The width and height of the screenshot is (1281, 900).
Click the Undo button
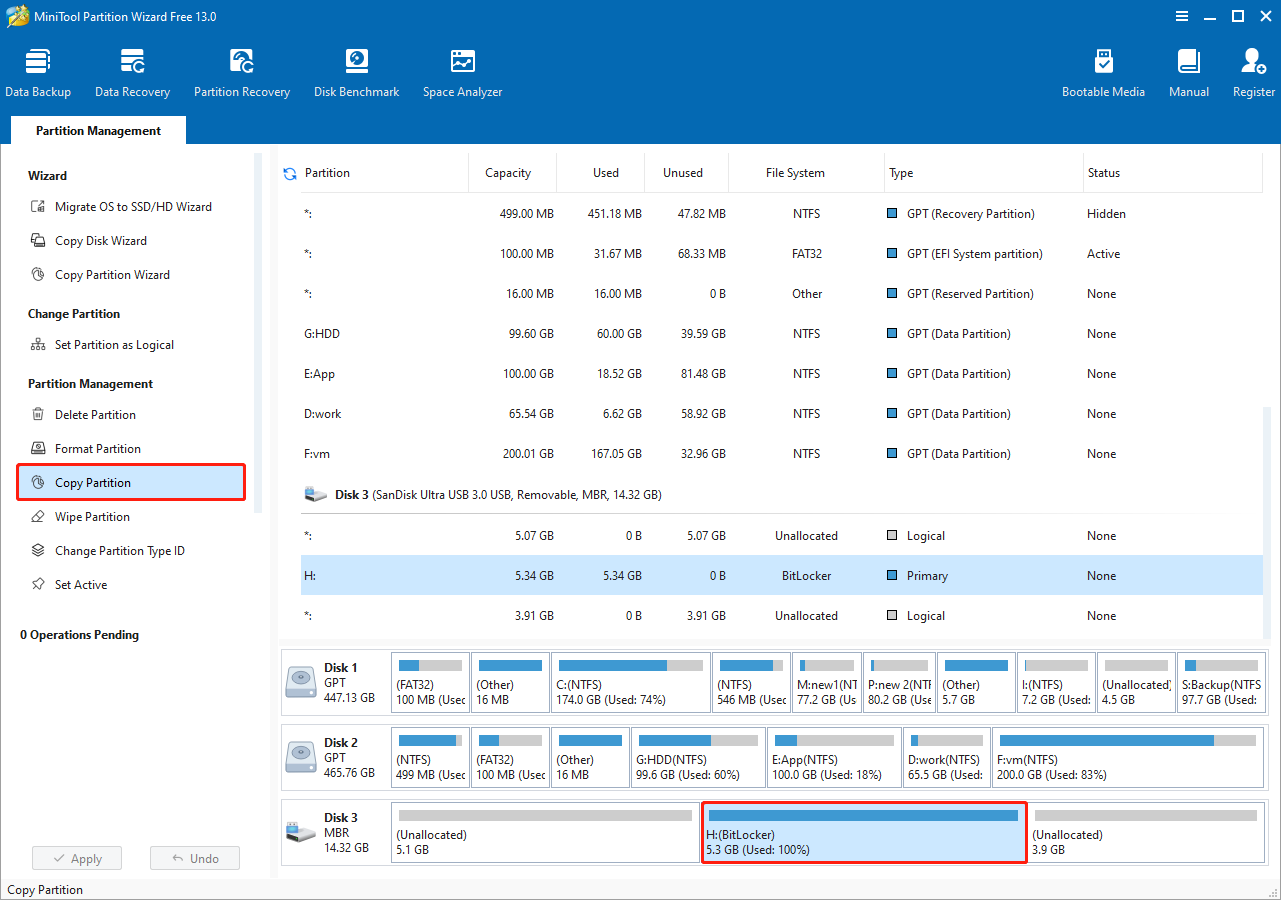pyautogui.click(x=194, y=857)
